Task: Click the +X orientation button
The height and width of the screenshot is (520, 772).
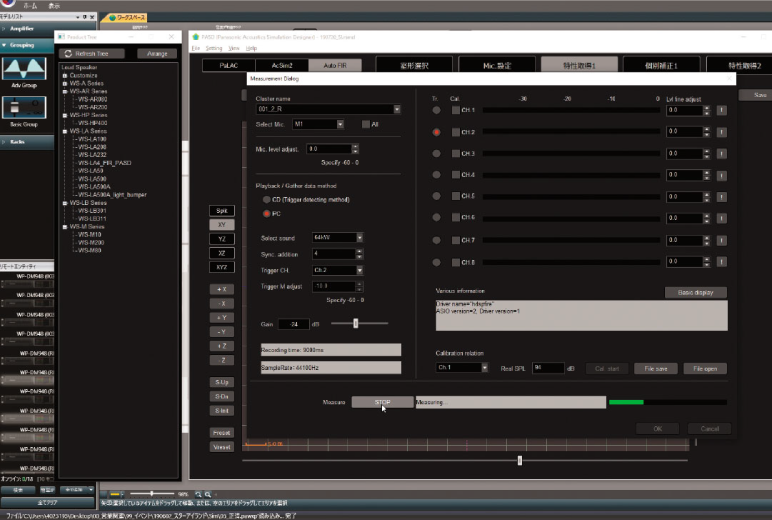Action: pos(221,289)
